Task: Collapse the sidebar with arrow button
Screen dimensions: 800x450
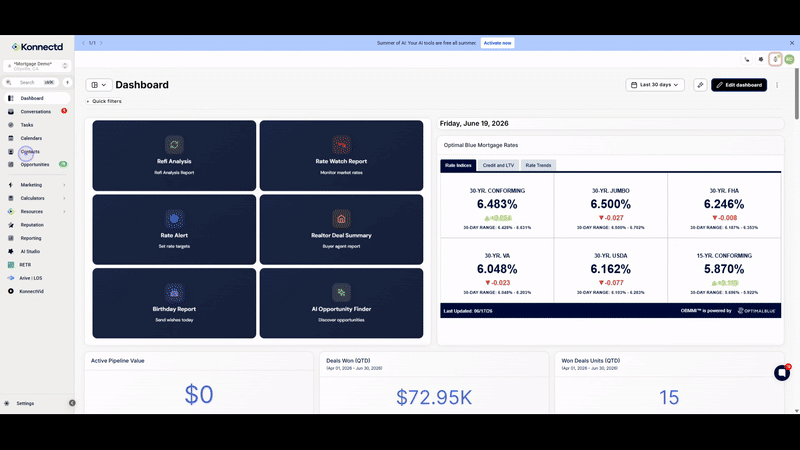Action: (72, 403)
